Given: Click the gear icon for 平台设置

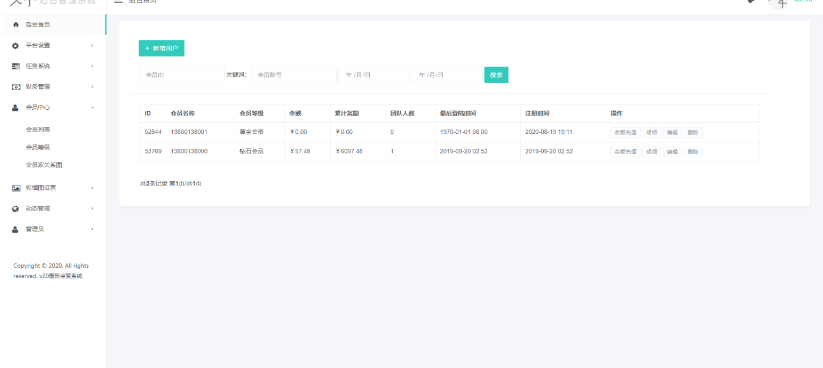Looking at the screenshot, I should coord(16,46).
